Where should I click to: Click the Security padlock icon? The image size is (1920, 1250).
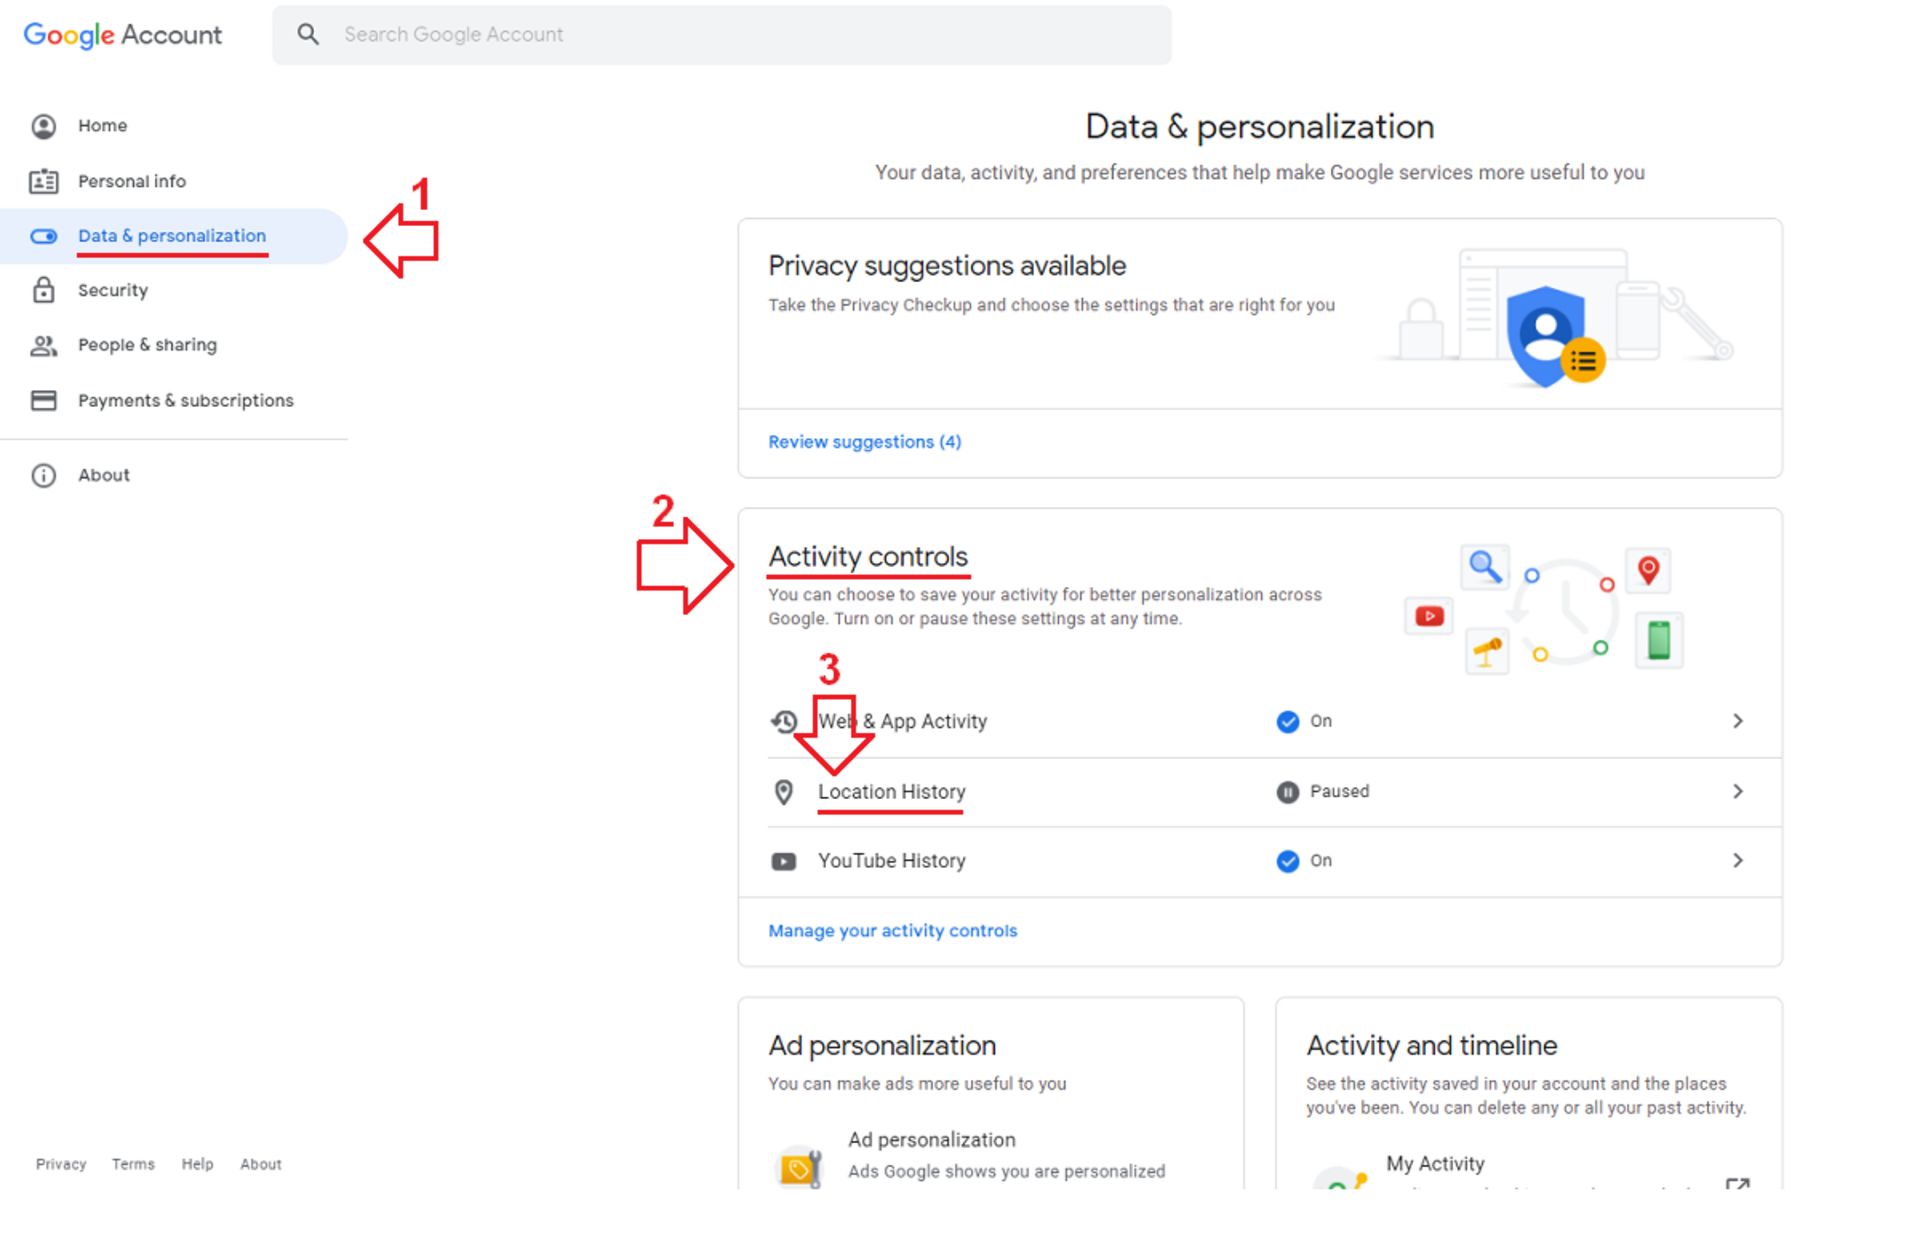[x=44, y=290]
